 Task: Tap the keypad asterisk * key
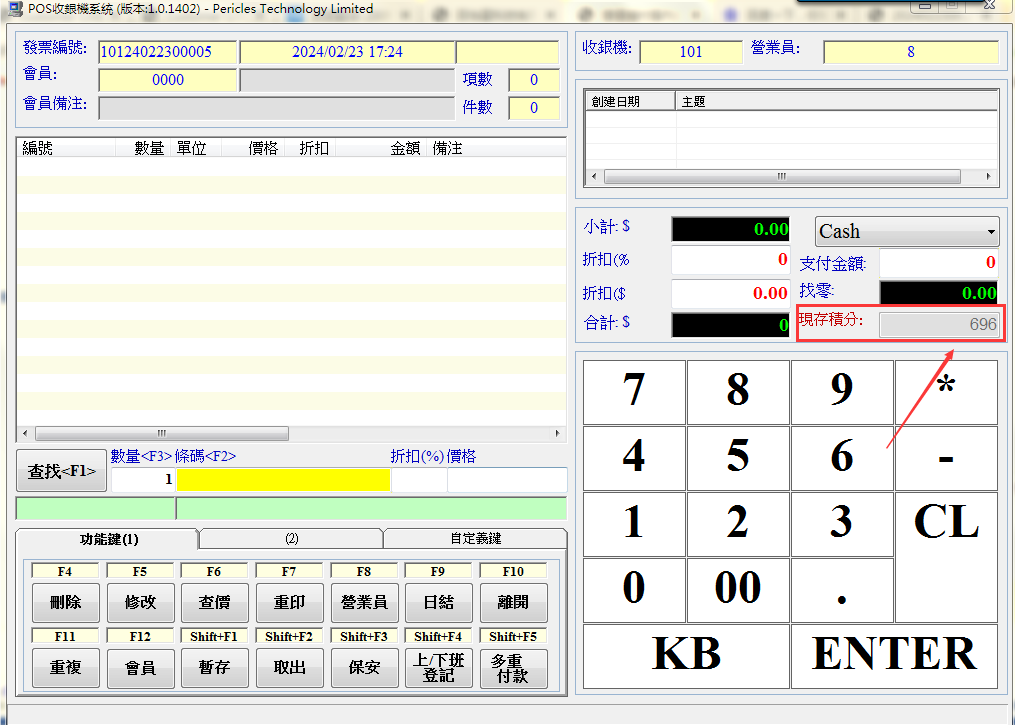(x=946, y=392)
